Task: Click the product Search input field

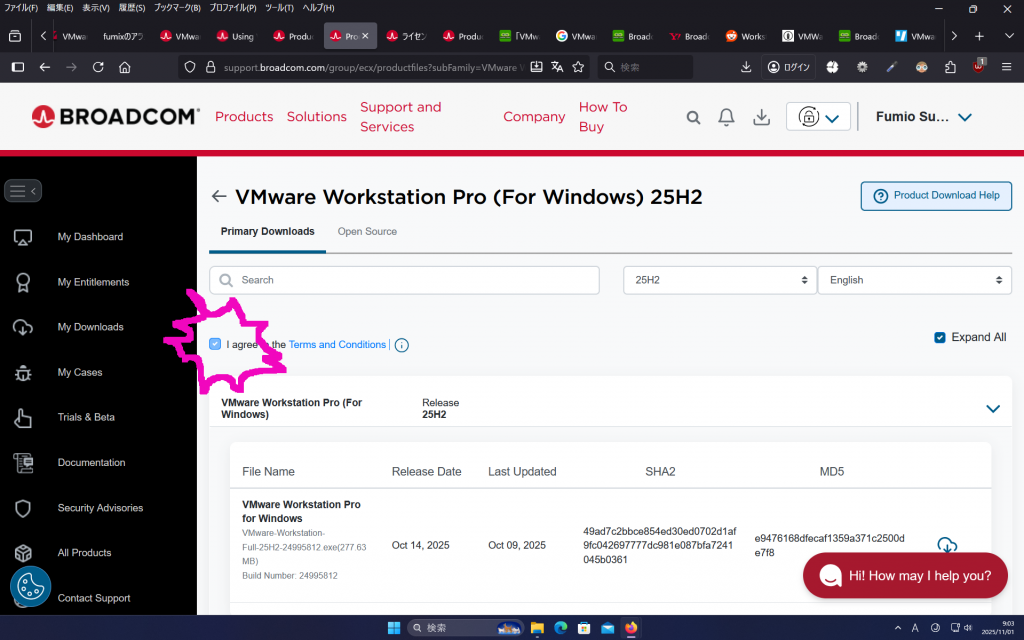Action: (404, 280)
